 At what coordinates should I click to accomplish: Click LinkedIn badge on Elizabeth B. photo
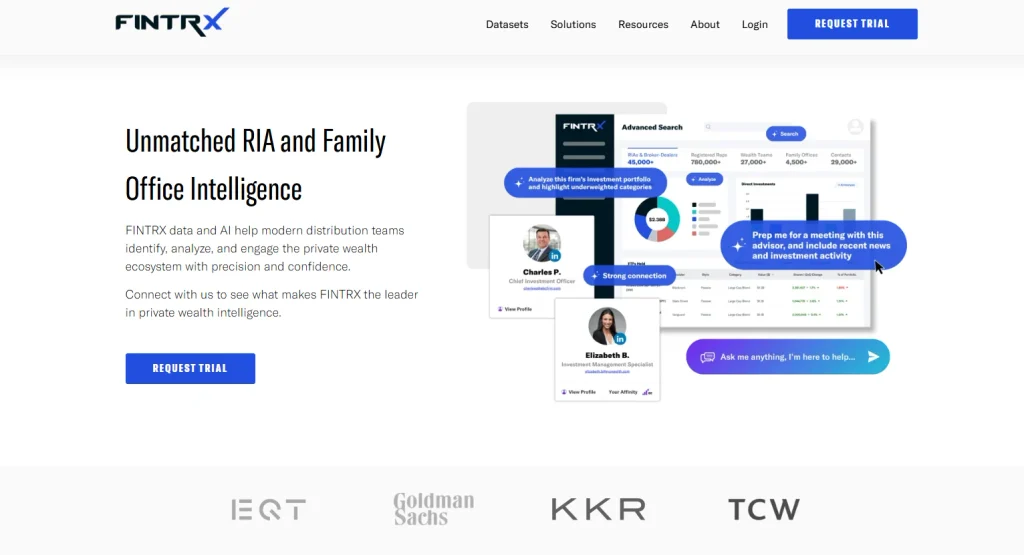tap(620, 339)
